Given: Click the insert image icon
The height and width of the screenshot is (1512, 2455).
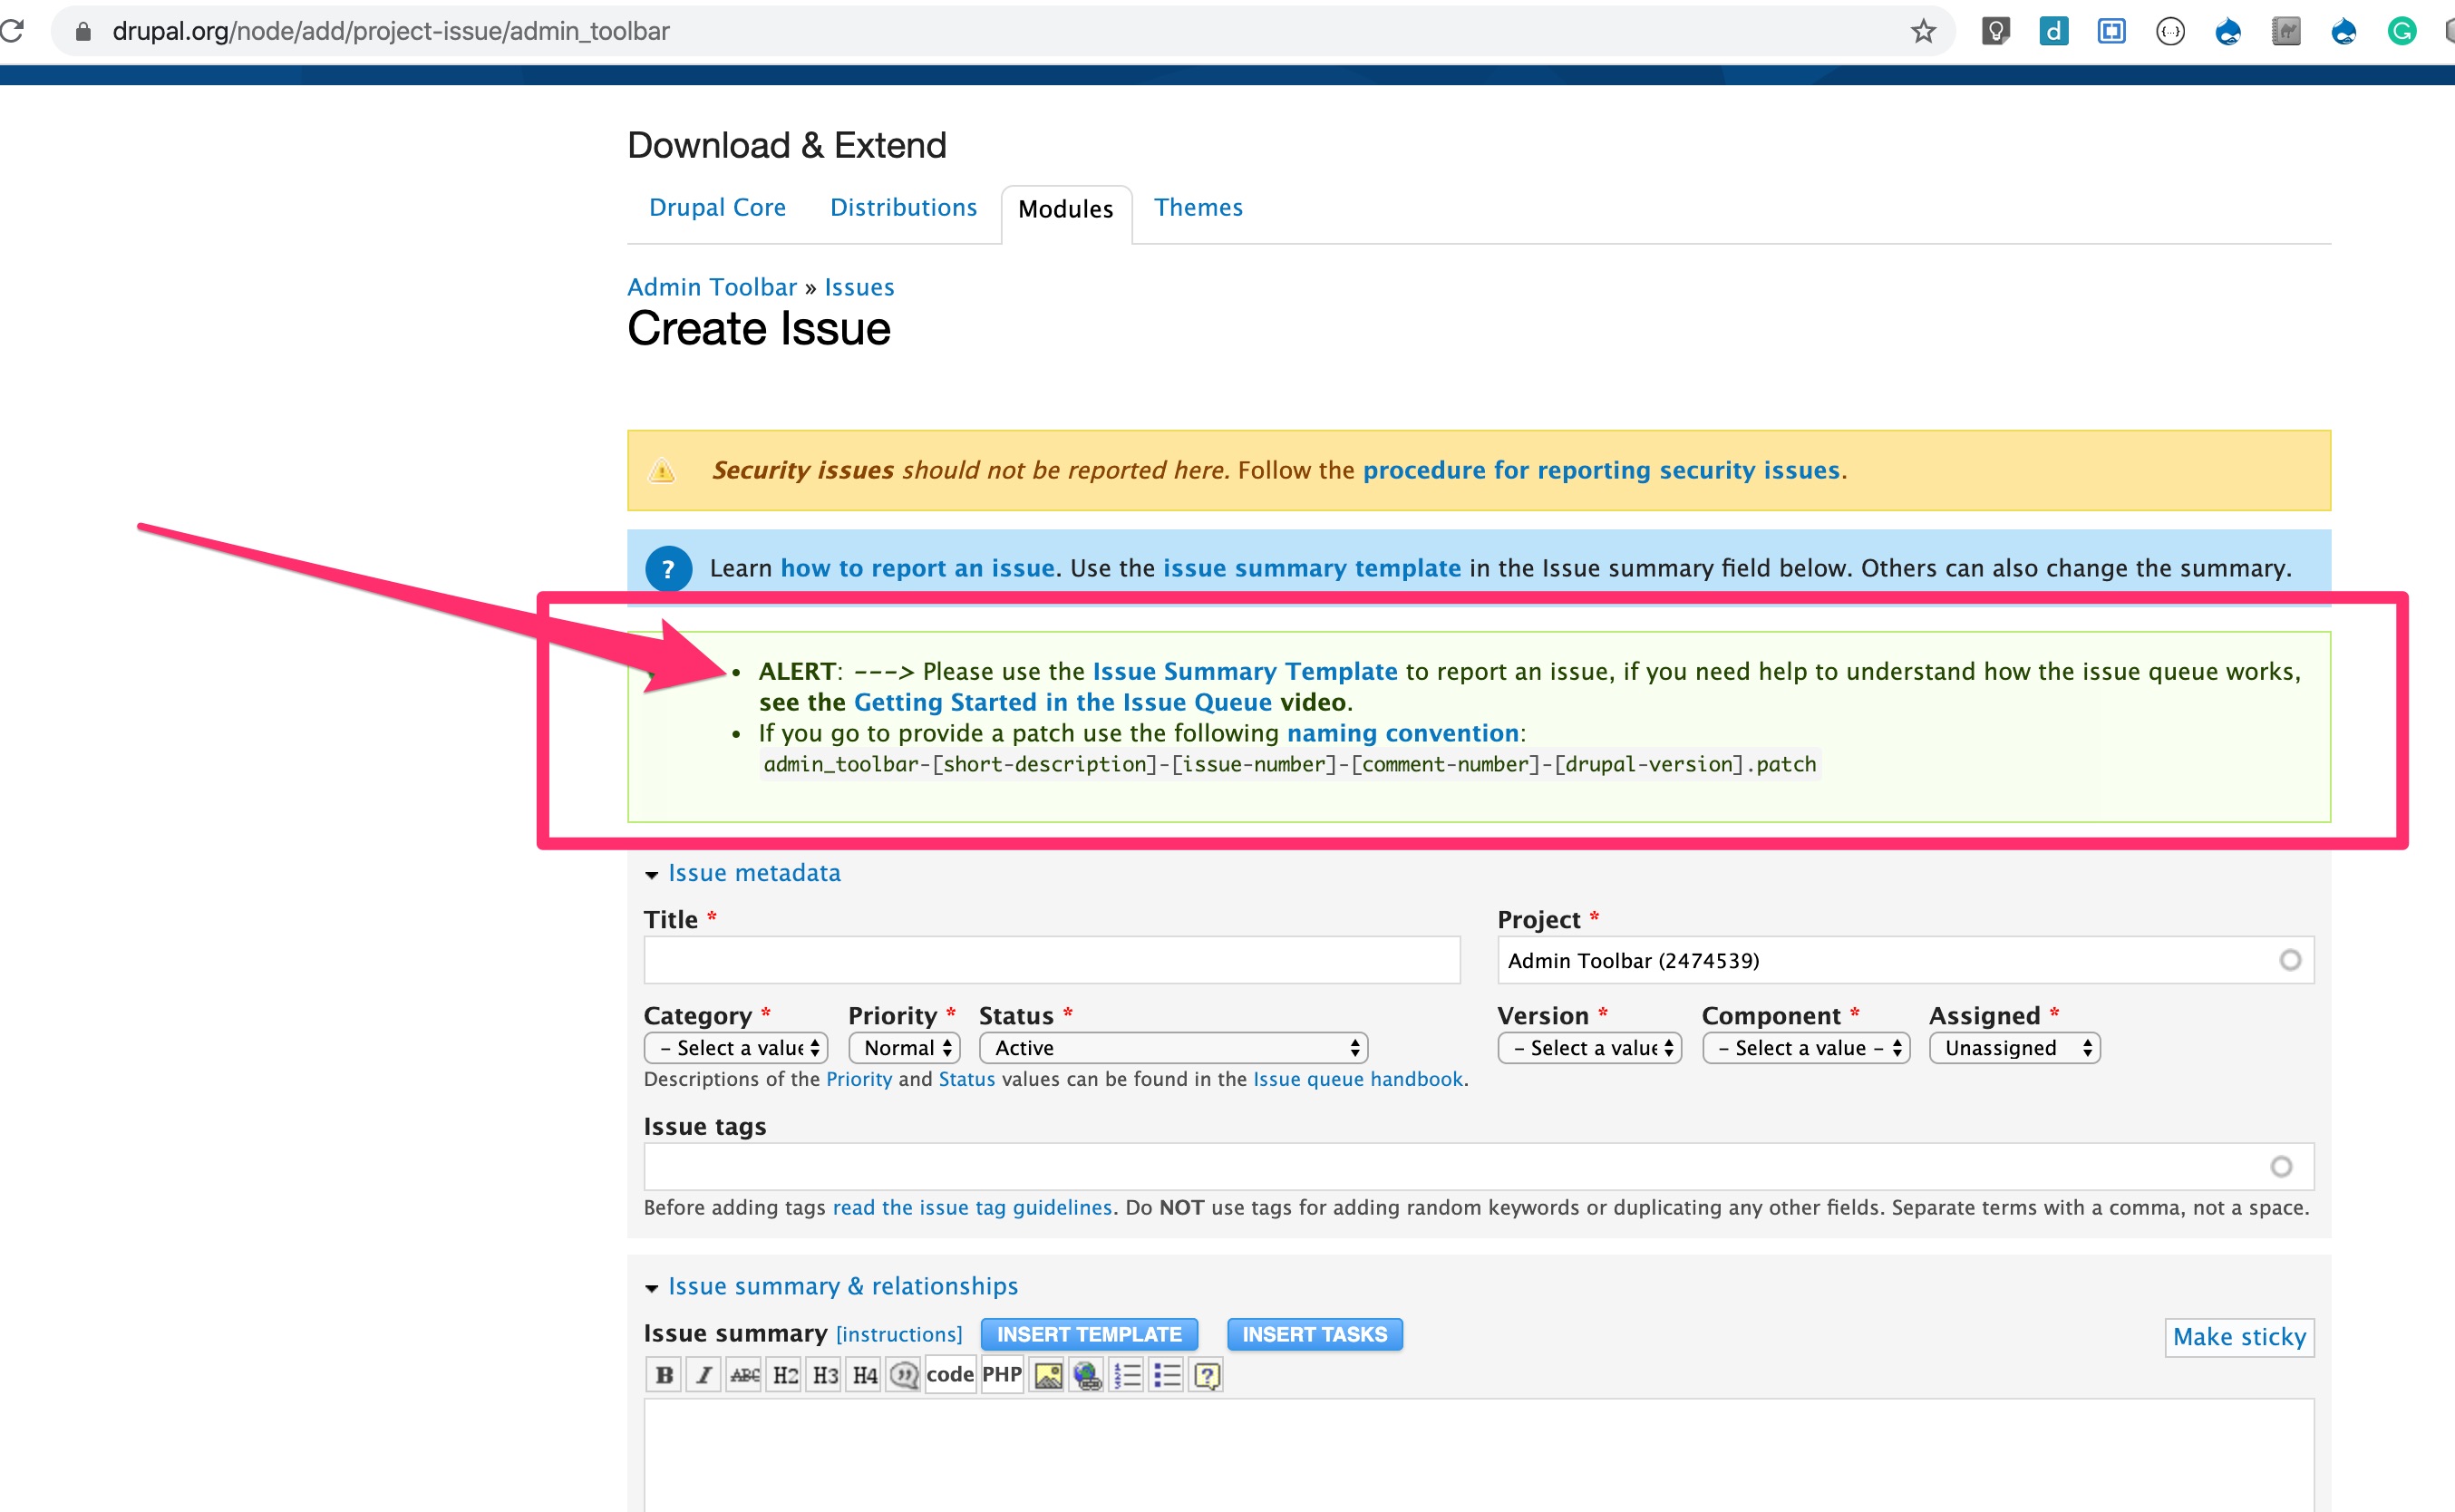Looking at the screenshot, I should (1048, 1375).
